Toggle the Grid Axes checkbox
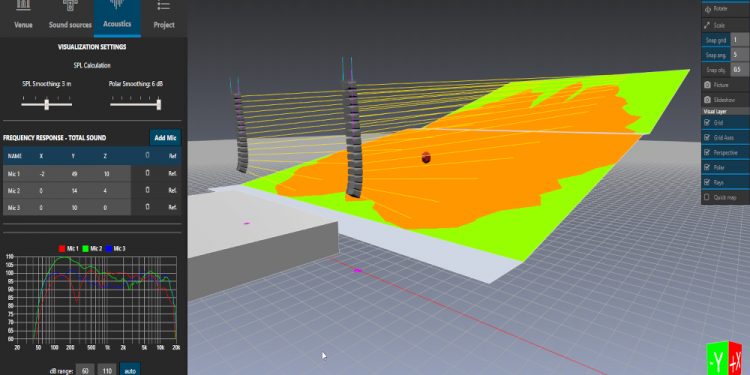 point(707,137)
